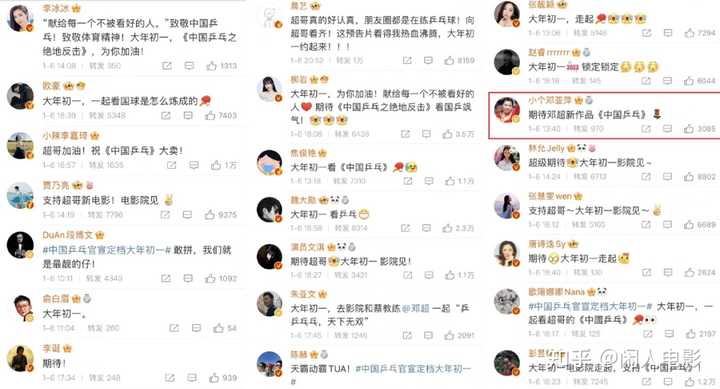Open the comment icon on 唐诗逸Sy's post
720x389 pixels.
tap(669, 272)
